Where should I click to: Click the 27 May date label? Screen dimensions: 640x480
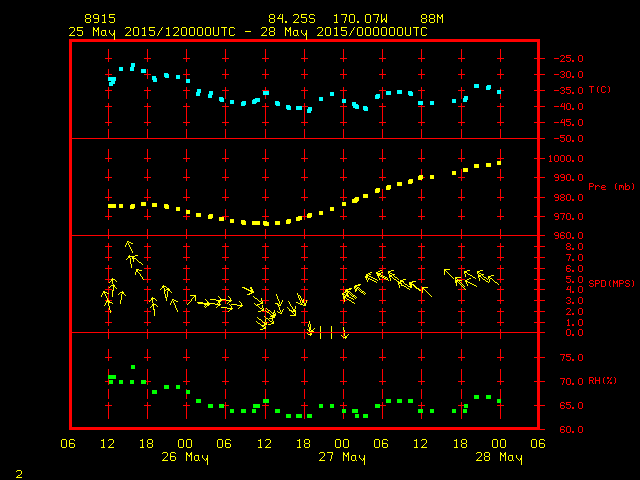[342, 457]
